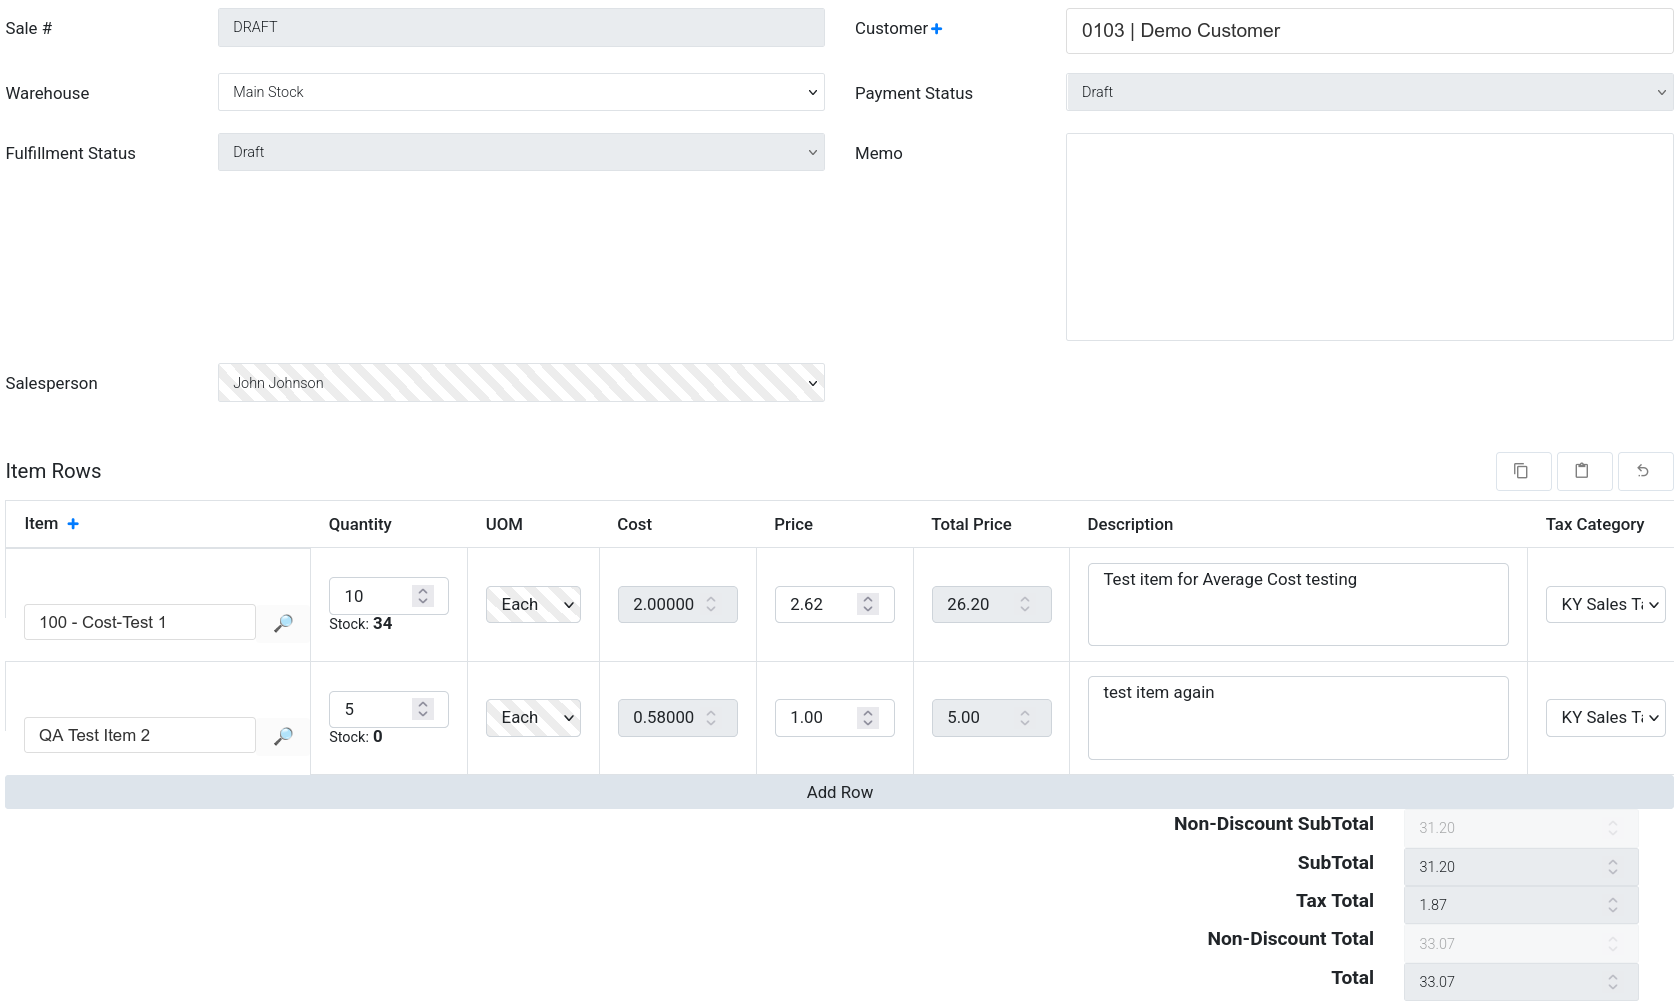Click the stepper arrows on Cost-Test 1 quantity
The height and width of the screenshot is (1006, 1674).
[x=424, y=595]
